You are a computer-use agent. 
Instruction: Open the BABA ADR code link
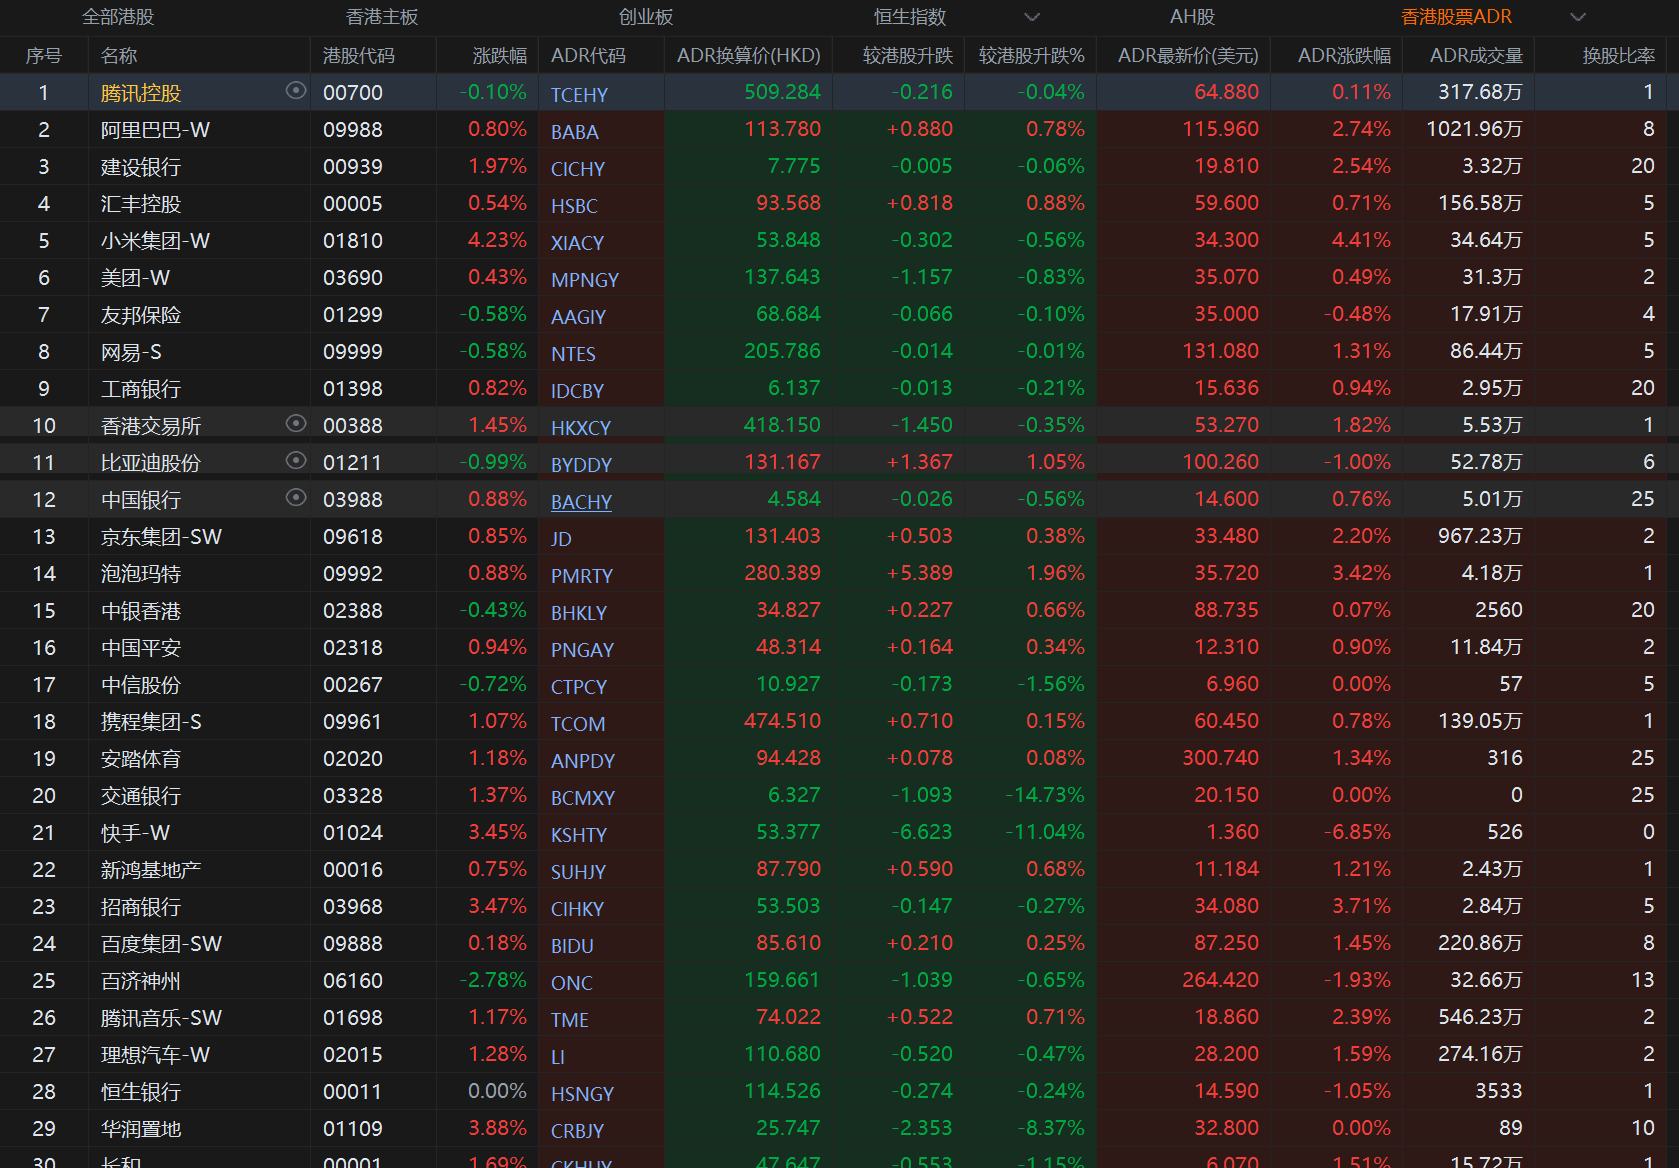click(575, 132)
